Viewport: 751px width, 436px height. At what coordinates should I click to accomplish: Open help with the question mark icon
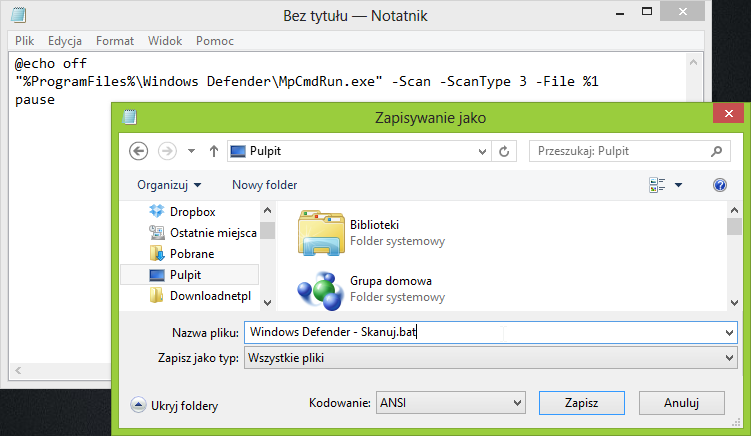pos(719,185)
